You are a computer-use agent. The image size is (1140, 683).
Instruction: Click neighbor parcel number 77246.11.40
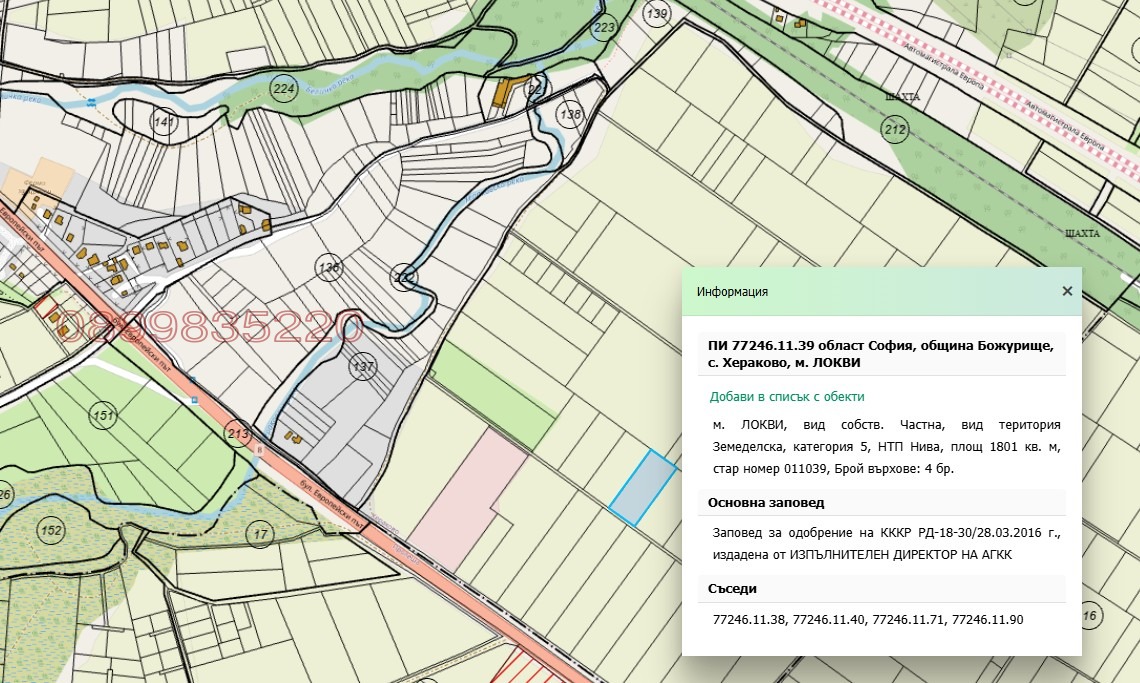829,620
